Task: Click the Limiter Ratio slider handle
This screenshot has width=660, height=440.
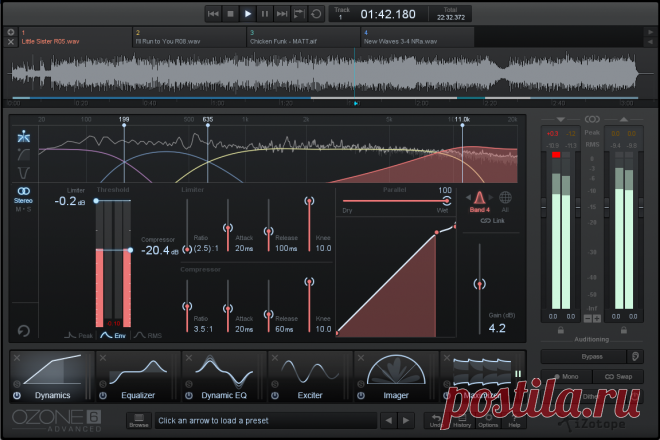Action: click(x=187, y=249)
